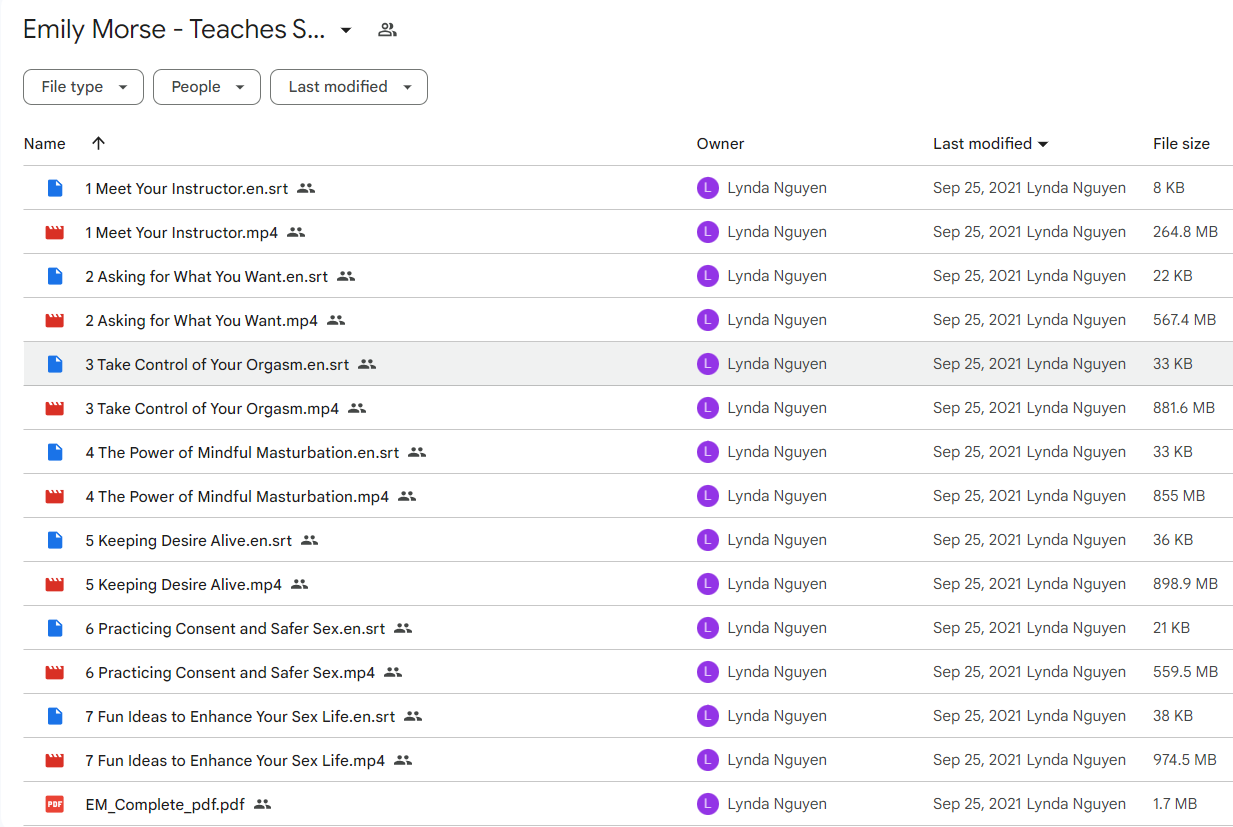Image resolution: width=1233 pixels, height=827 pixels.
Task: Click the PDF icon for EM_Complete_pdf.pdf
Action: 55,804
